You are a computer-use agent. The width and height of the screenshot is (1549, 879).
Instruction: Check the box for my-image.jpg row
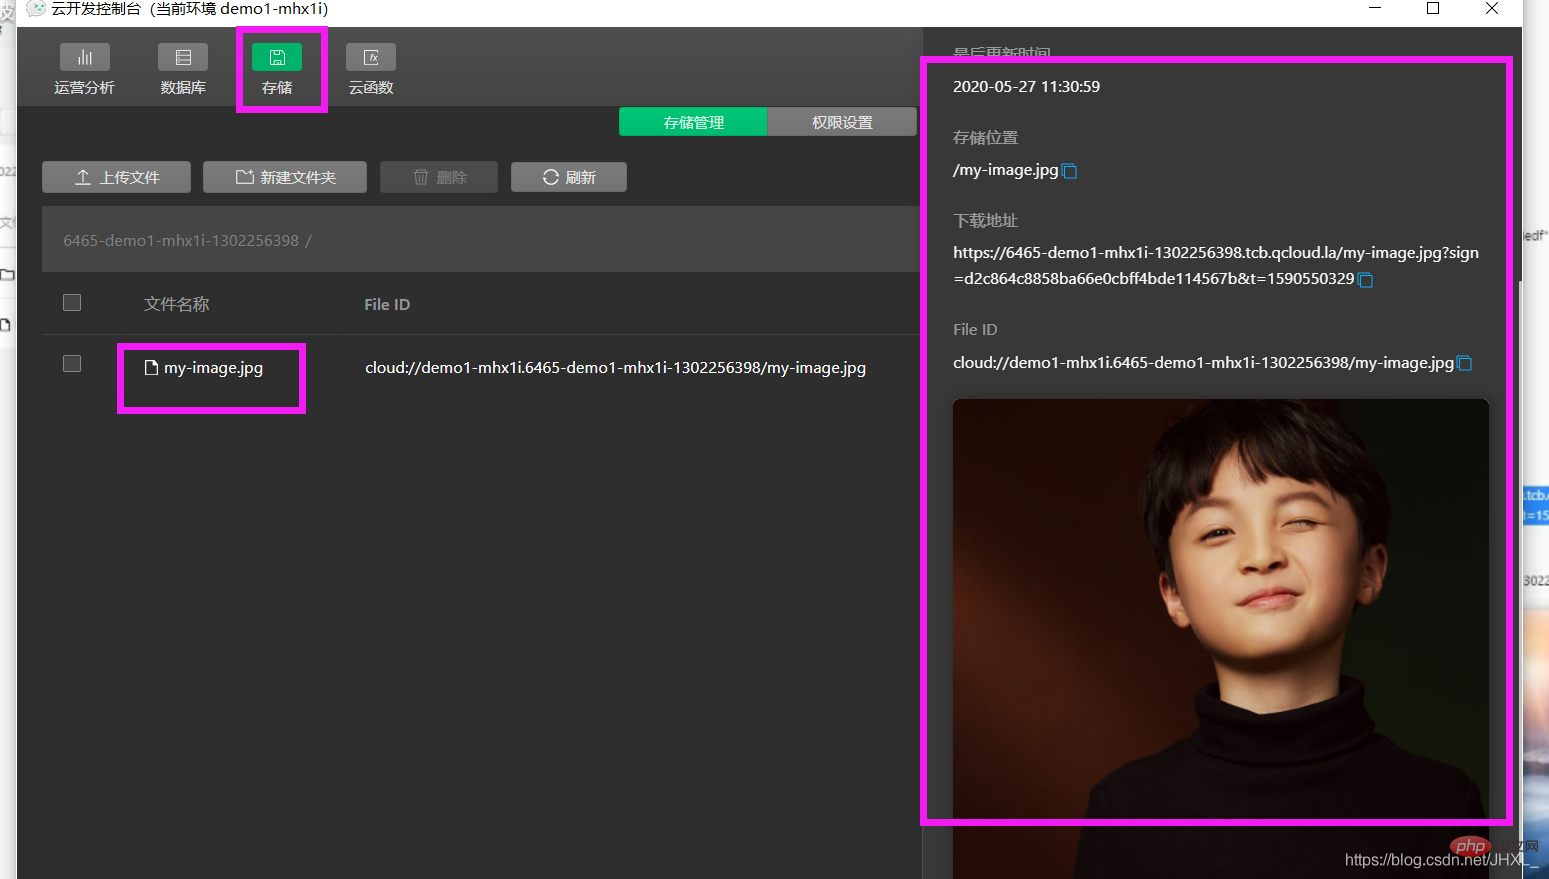(x=72, y=363)
